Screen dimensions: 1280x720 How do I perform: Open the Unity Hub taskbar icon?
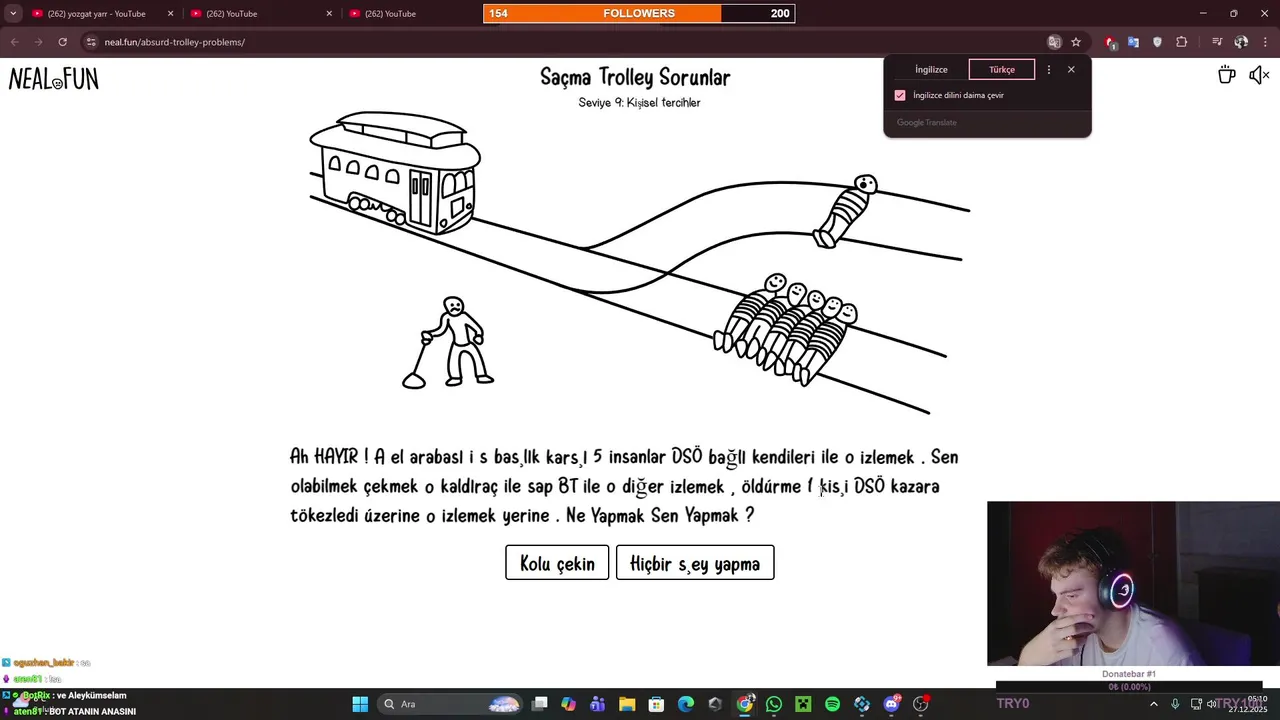pos(715,704)
